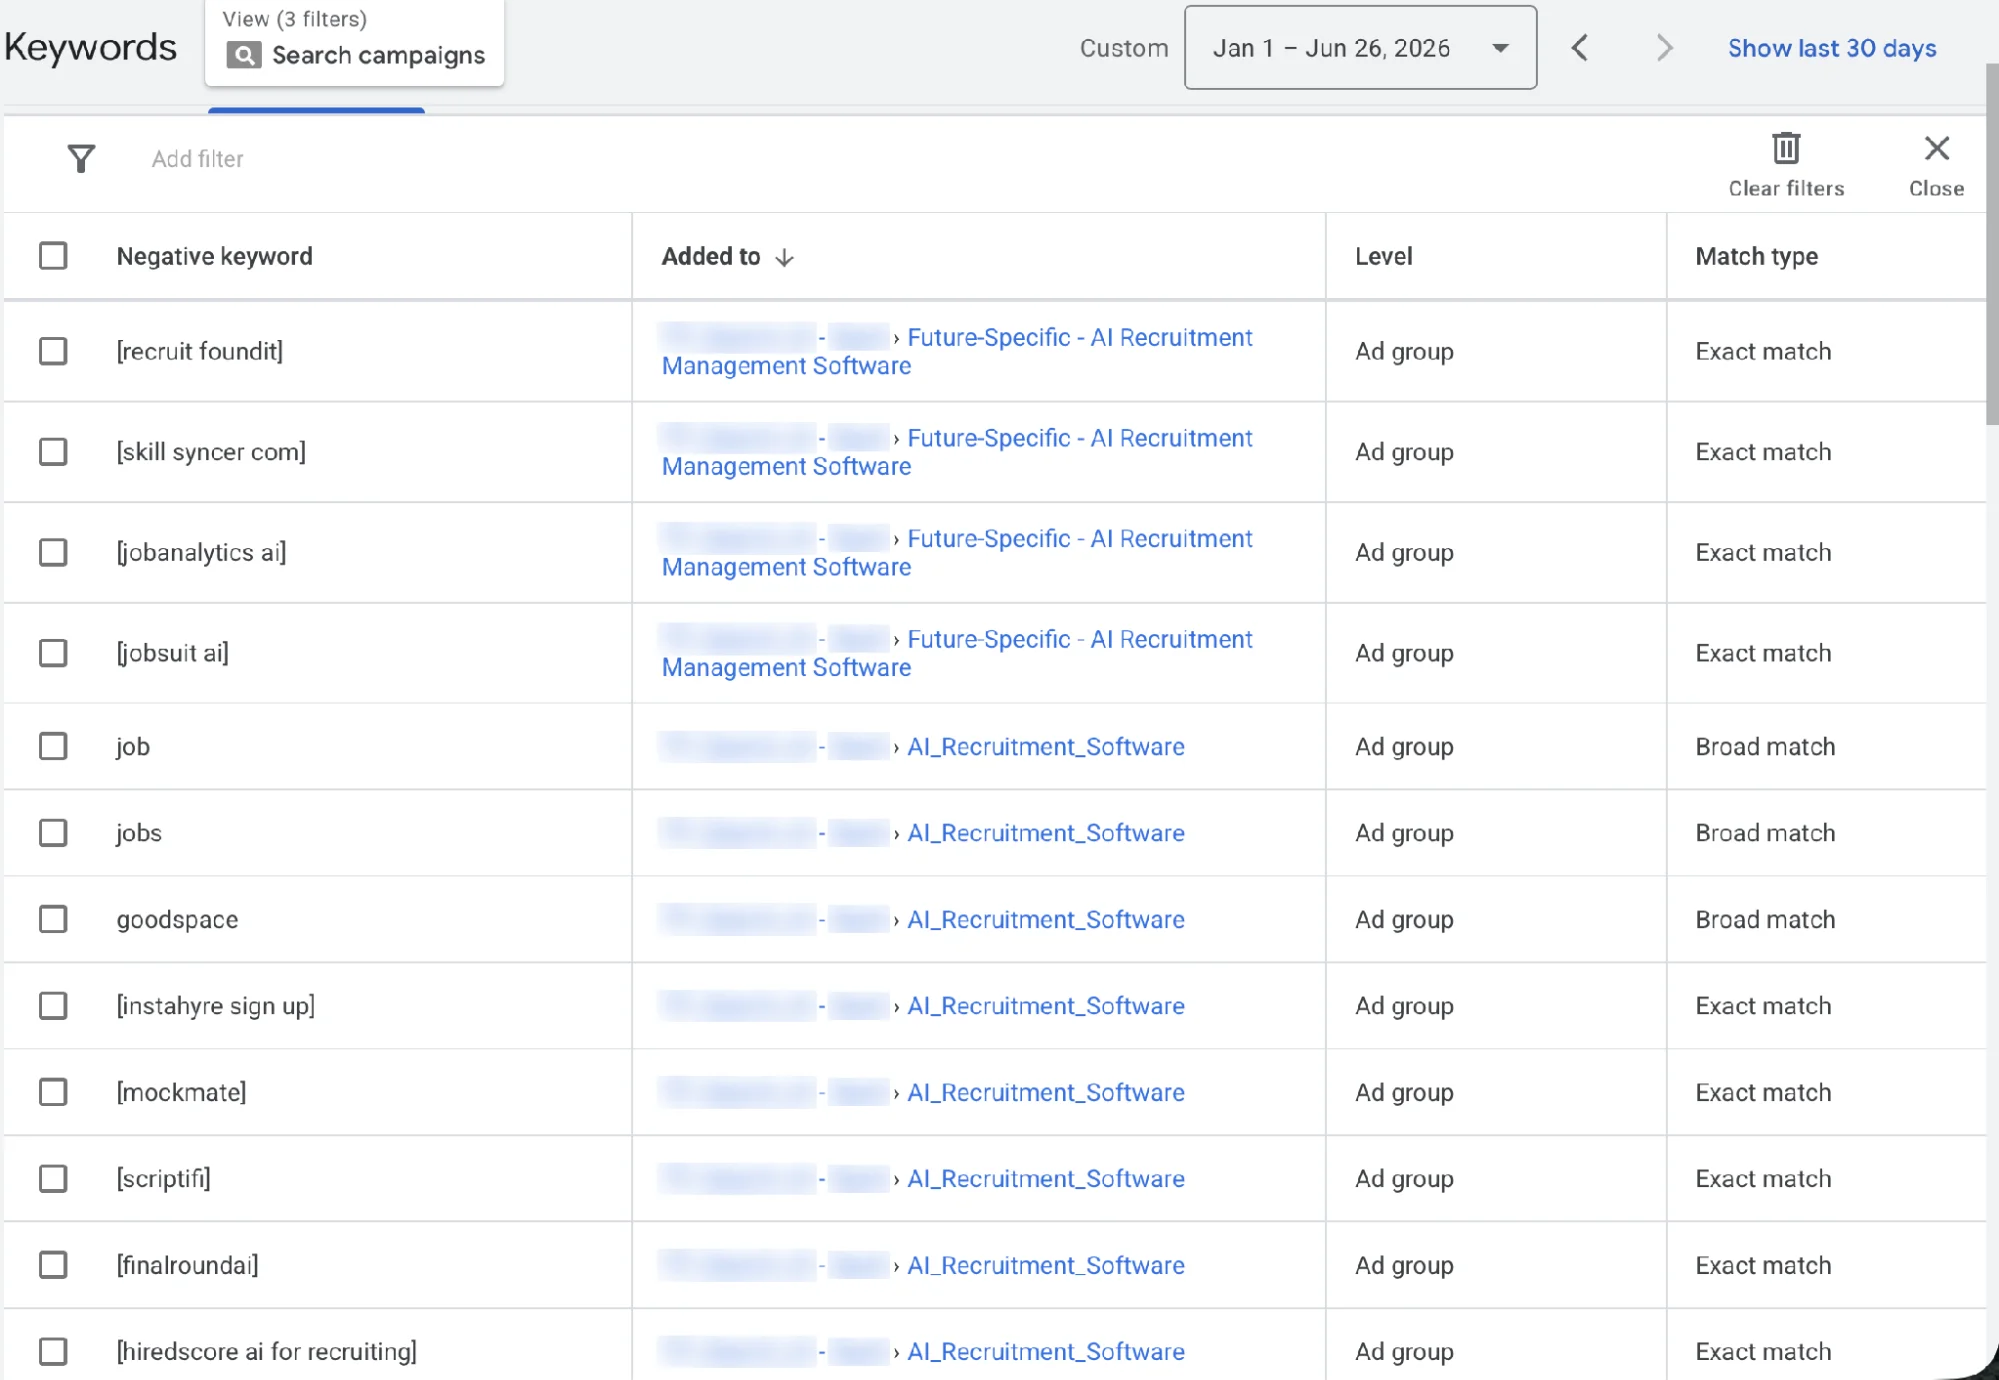Check the [mockmate] row checkbox
Screen dimensions: 1999x1380
53,1092
